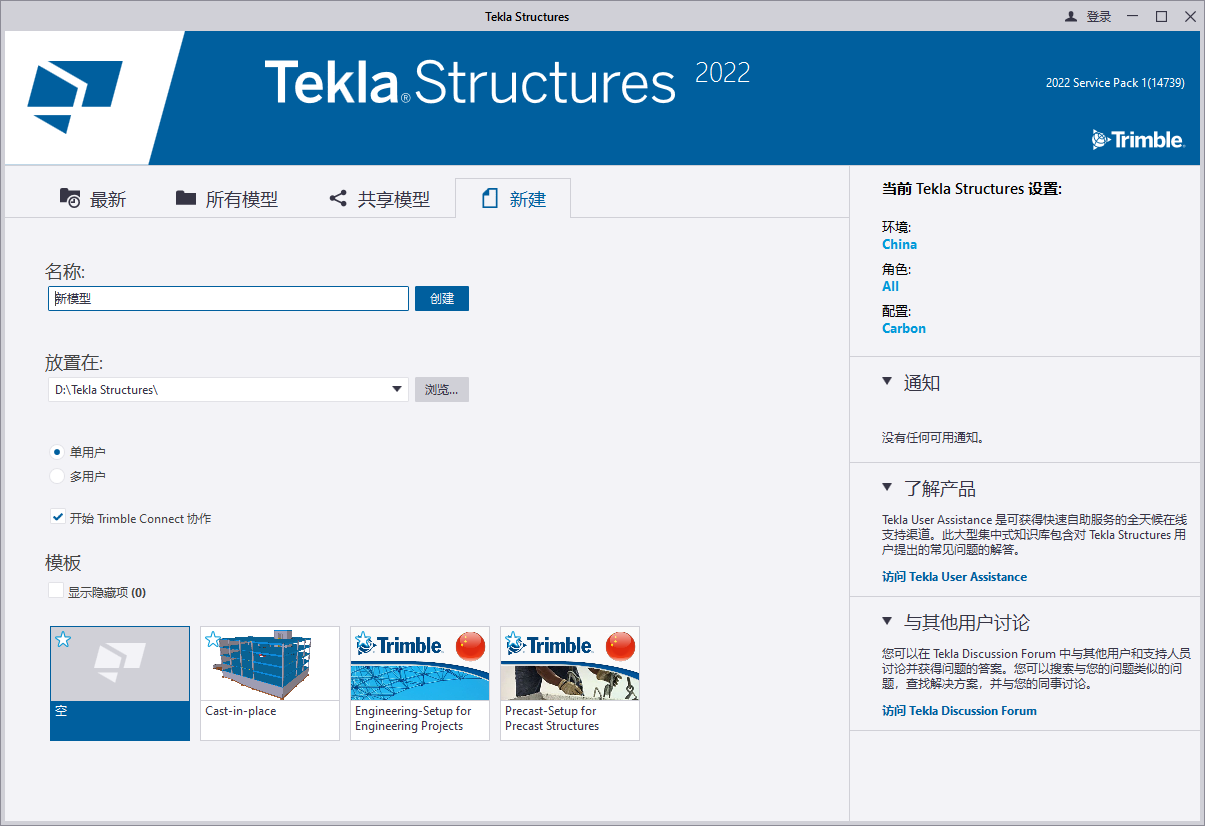
Task: Select the 单用户 radio button
Action: click(x=57, y=451)
